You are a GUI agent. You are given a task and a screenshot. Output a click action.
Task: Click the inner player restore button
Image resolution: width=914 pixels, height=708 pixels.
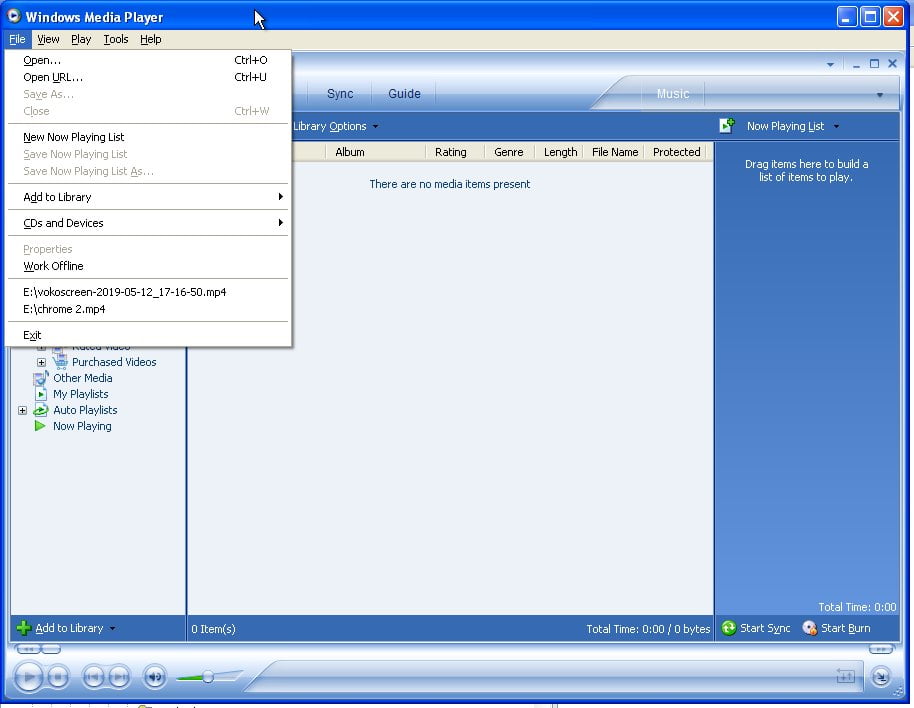pyautogui.click(x=874, y=64)
